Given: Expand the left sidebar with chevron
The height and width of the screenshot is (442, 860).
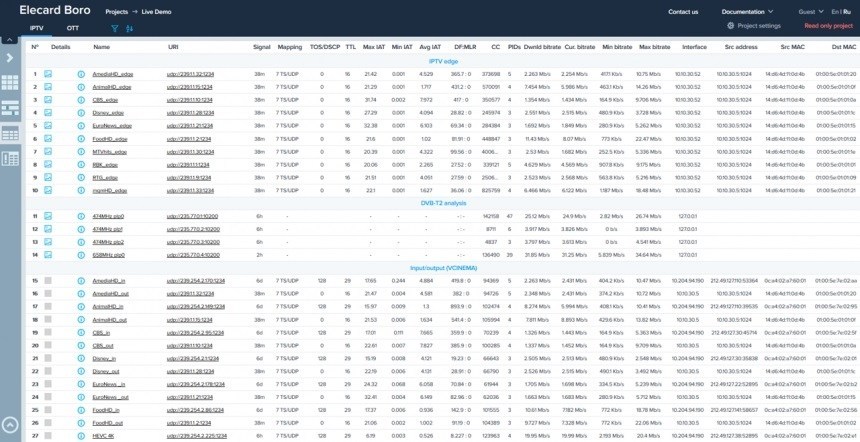Looking at the screenshot, I should tap(10, 58).
